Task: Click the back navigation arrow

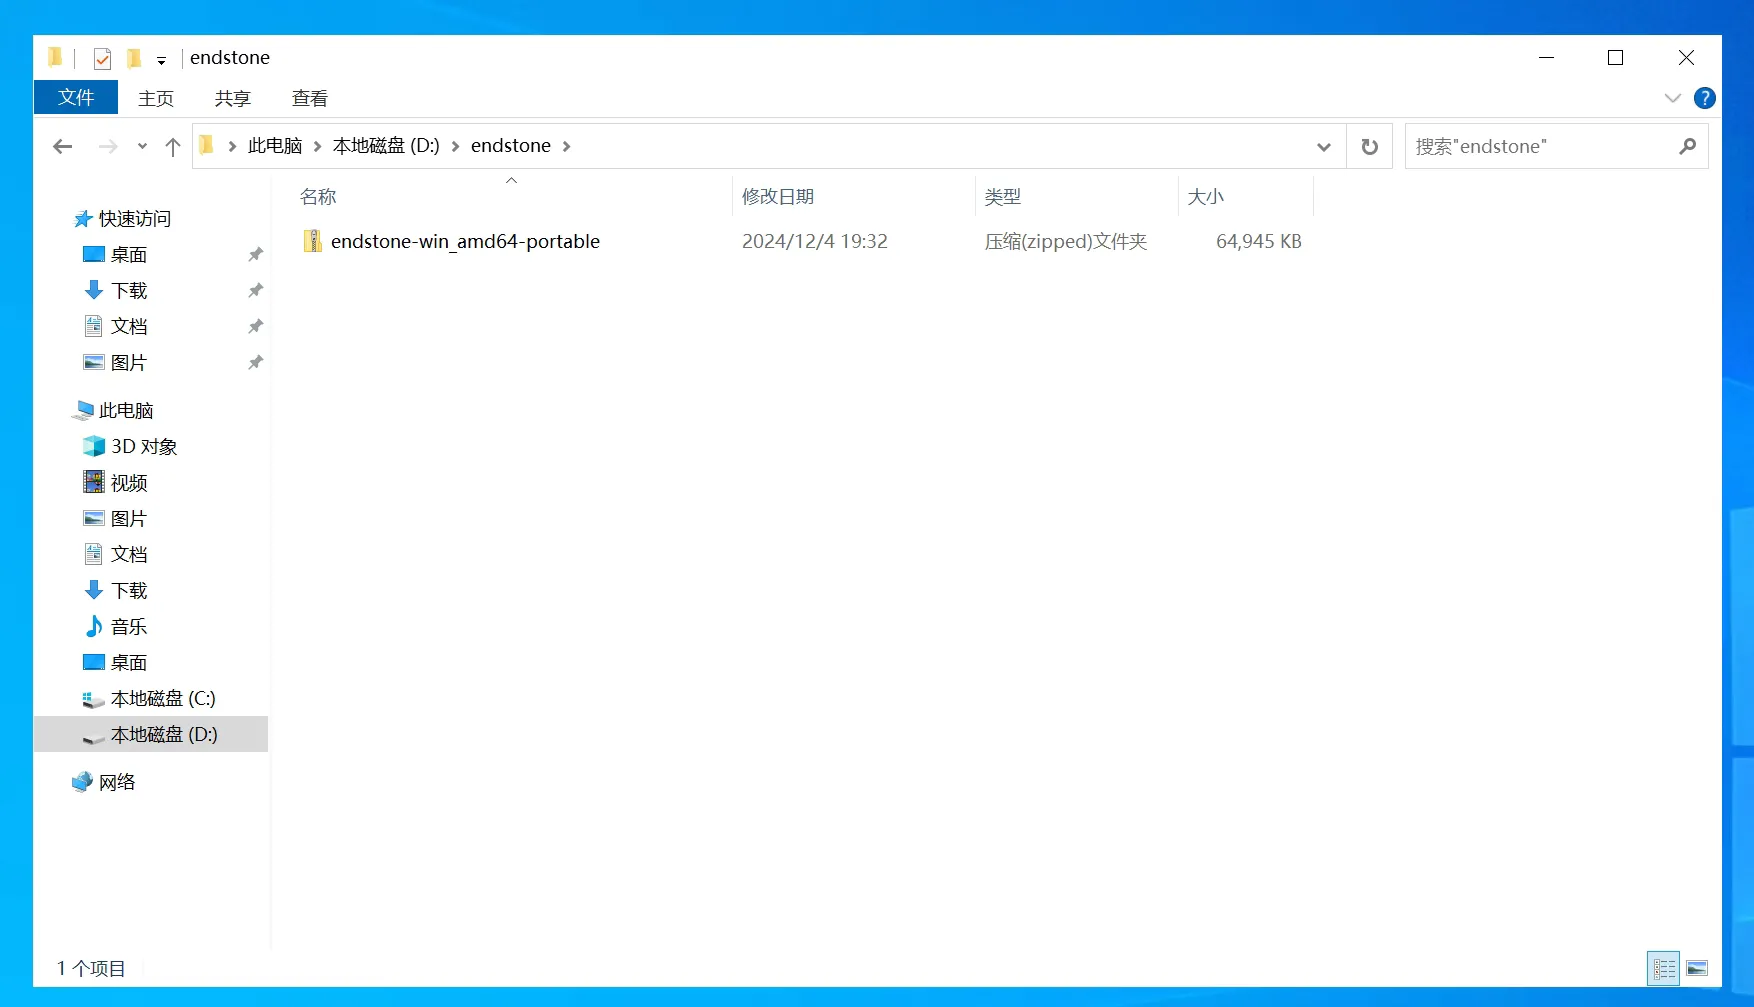Action: pos(63,147)
